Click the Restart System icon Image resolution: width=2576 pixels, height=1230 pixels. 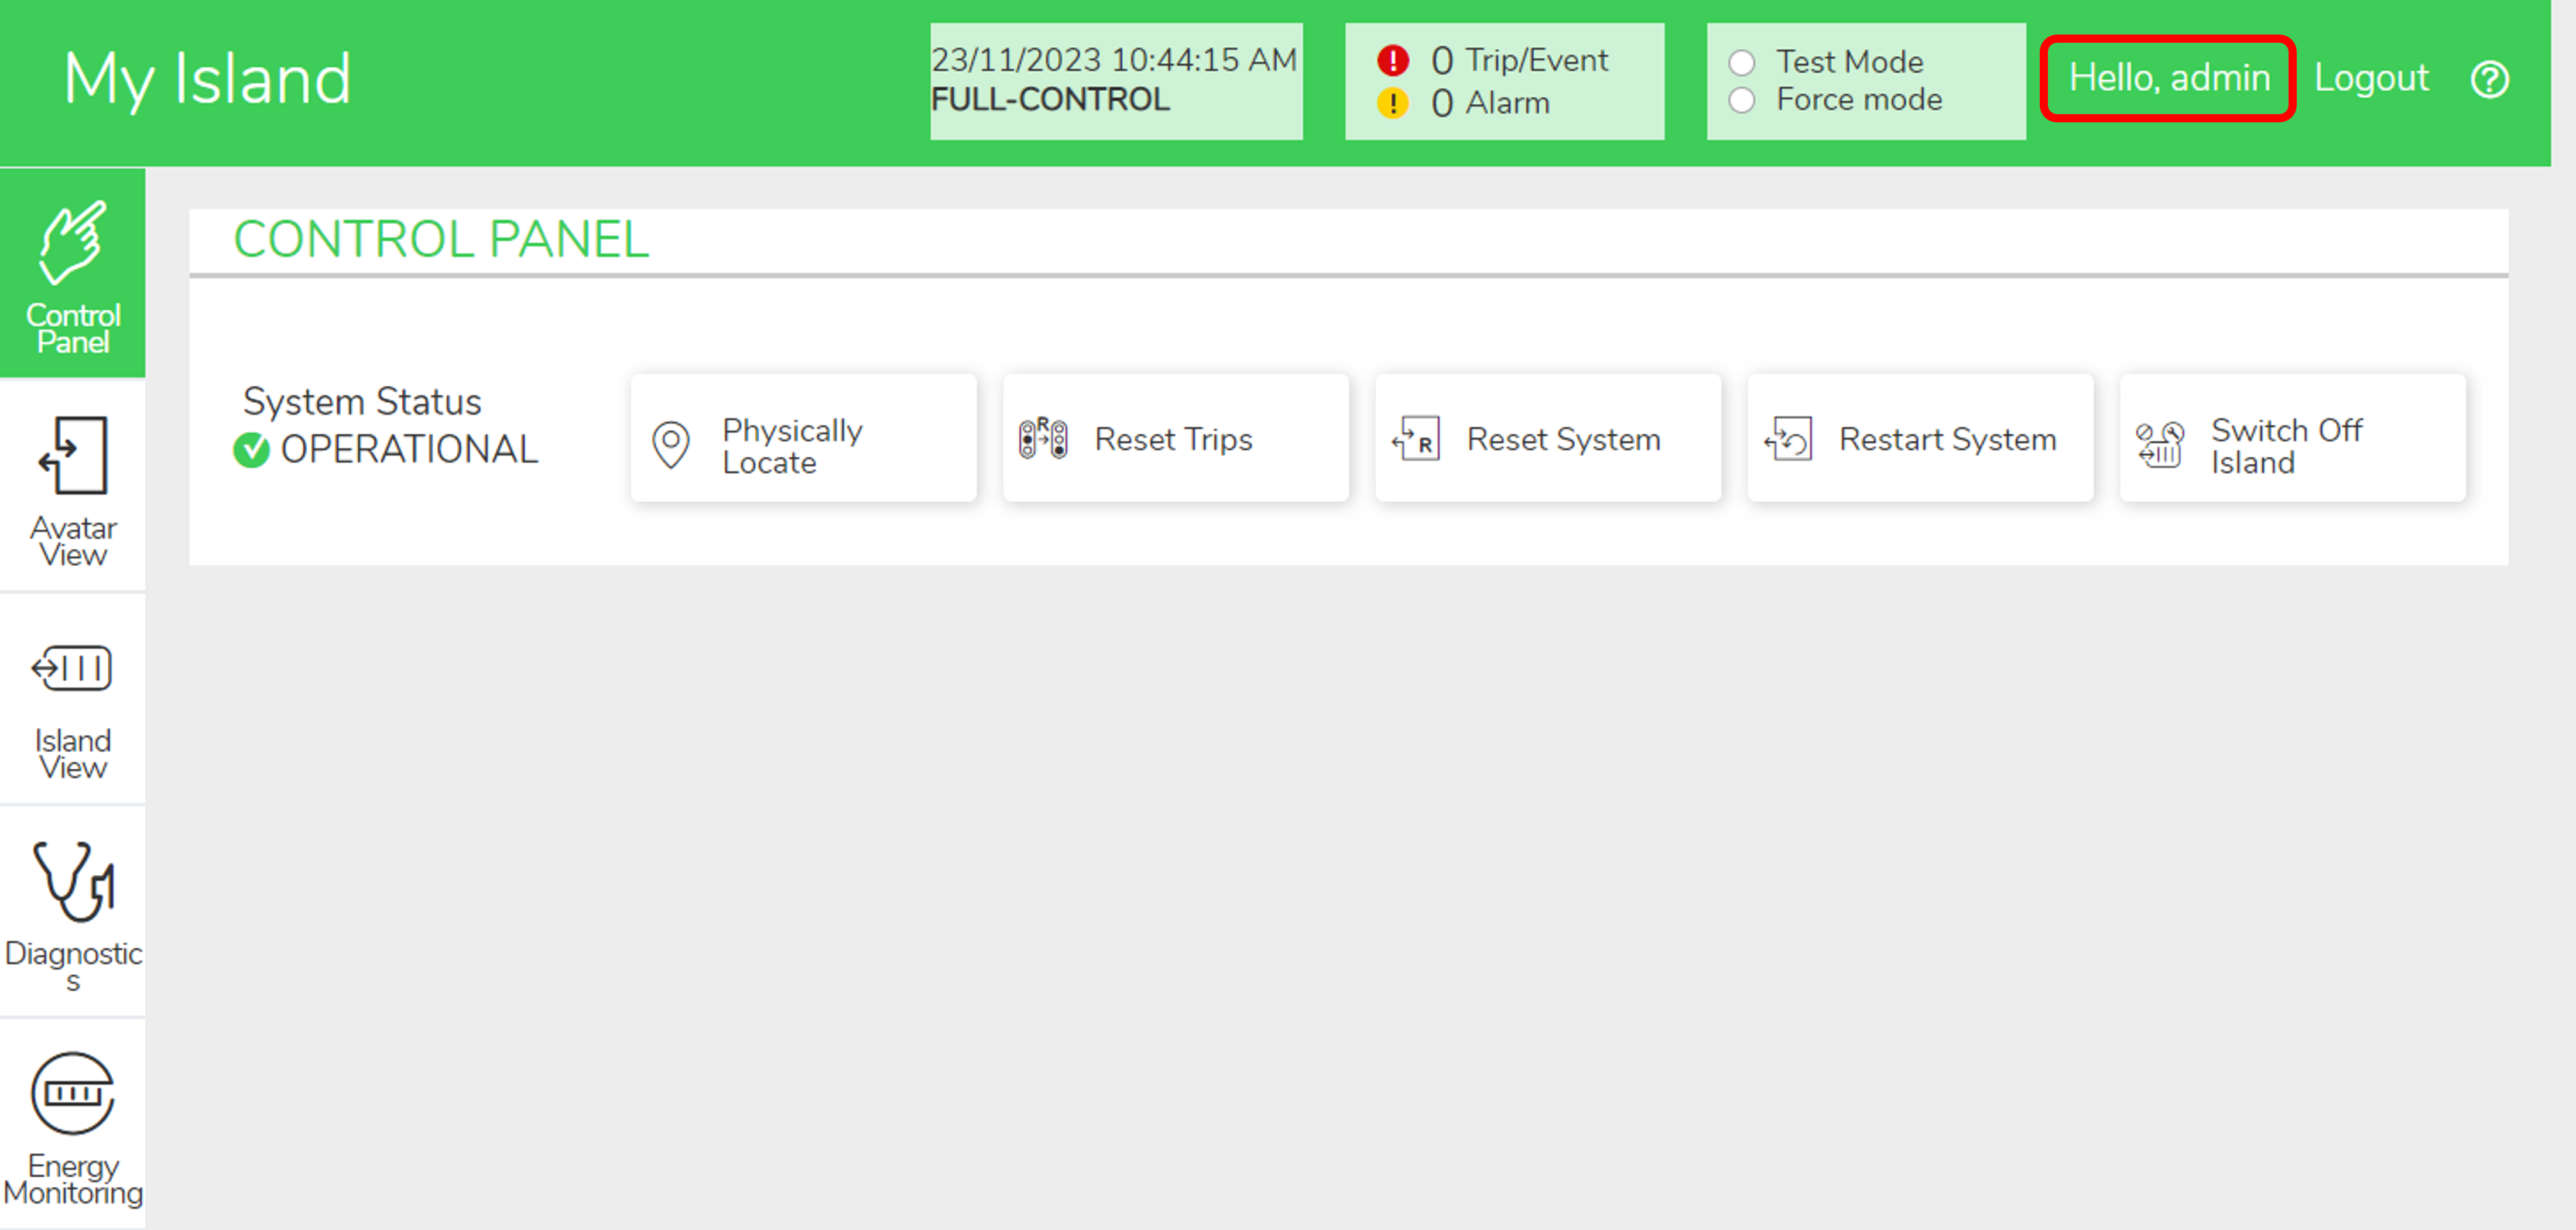pyautogui.click(x=1787, y=439)
